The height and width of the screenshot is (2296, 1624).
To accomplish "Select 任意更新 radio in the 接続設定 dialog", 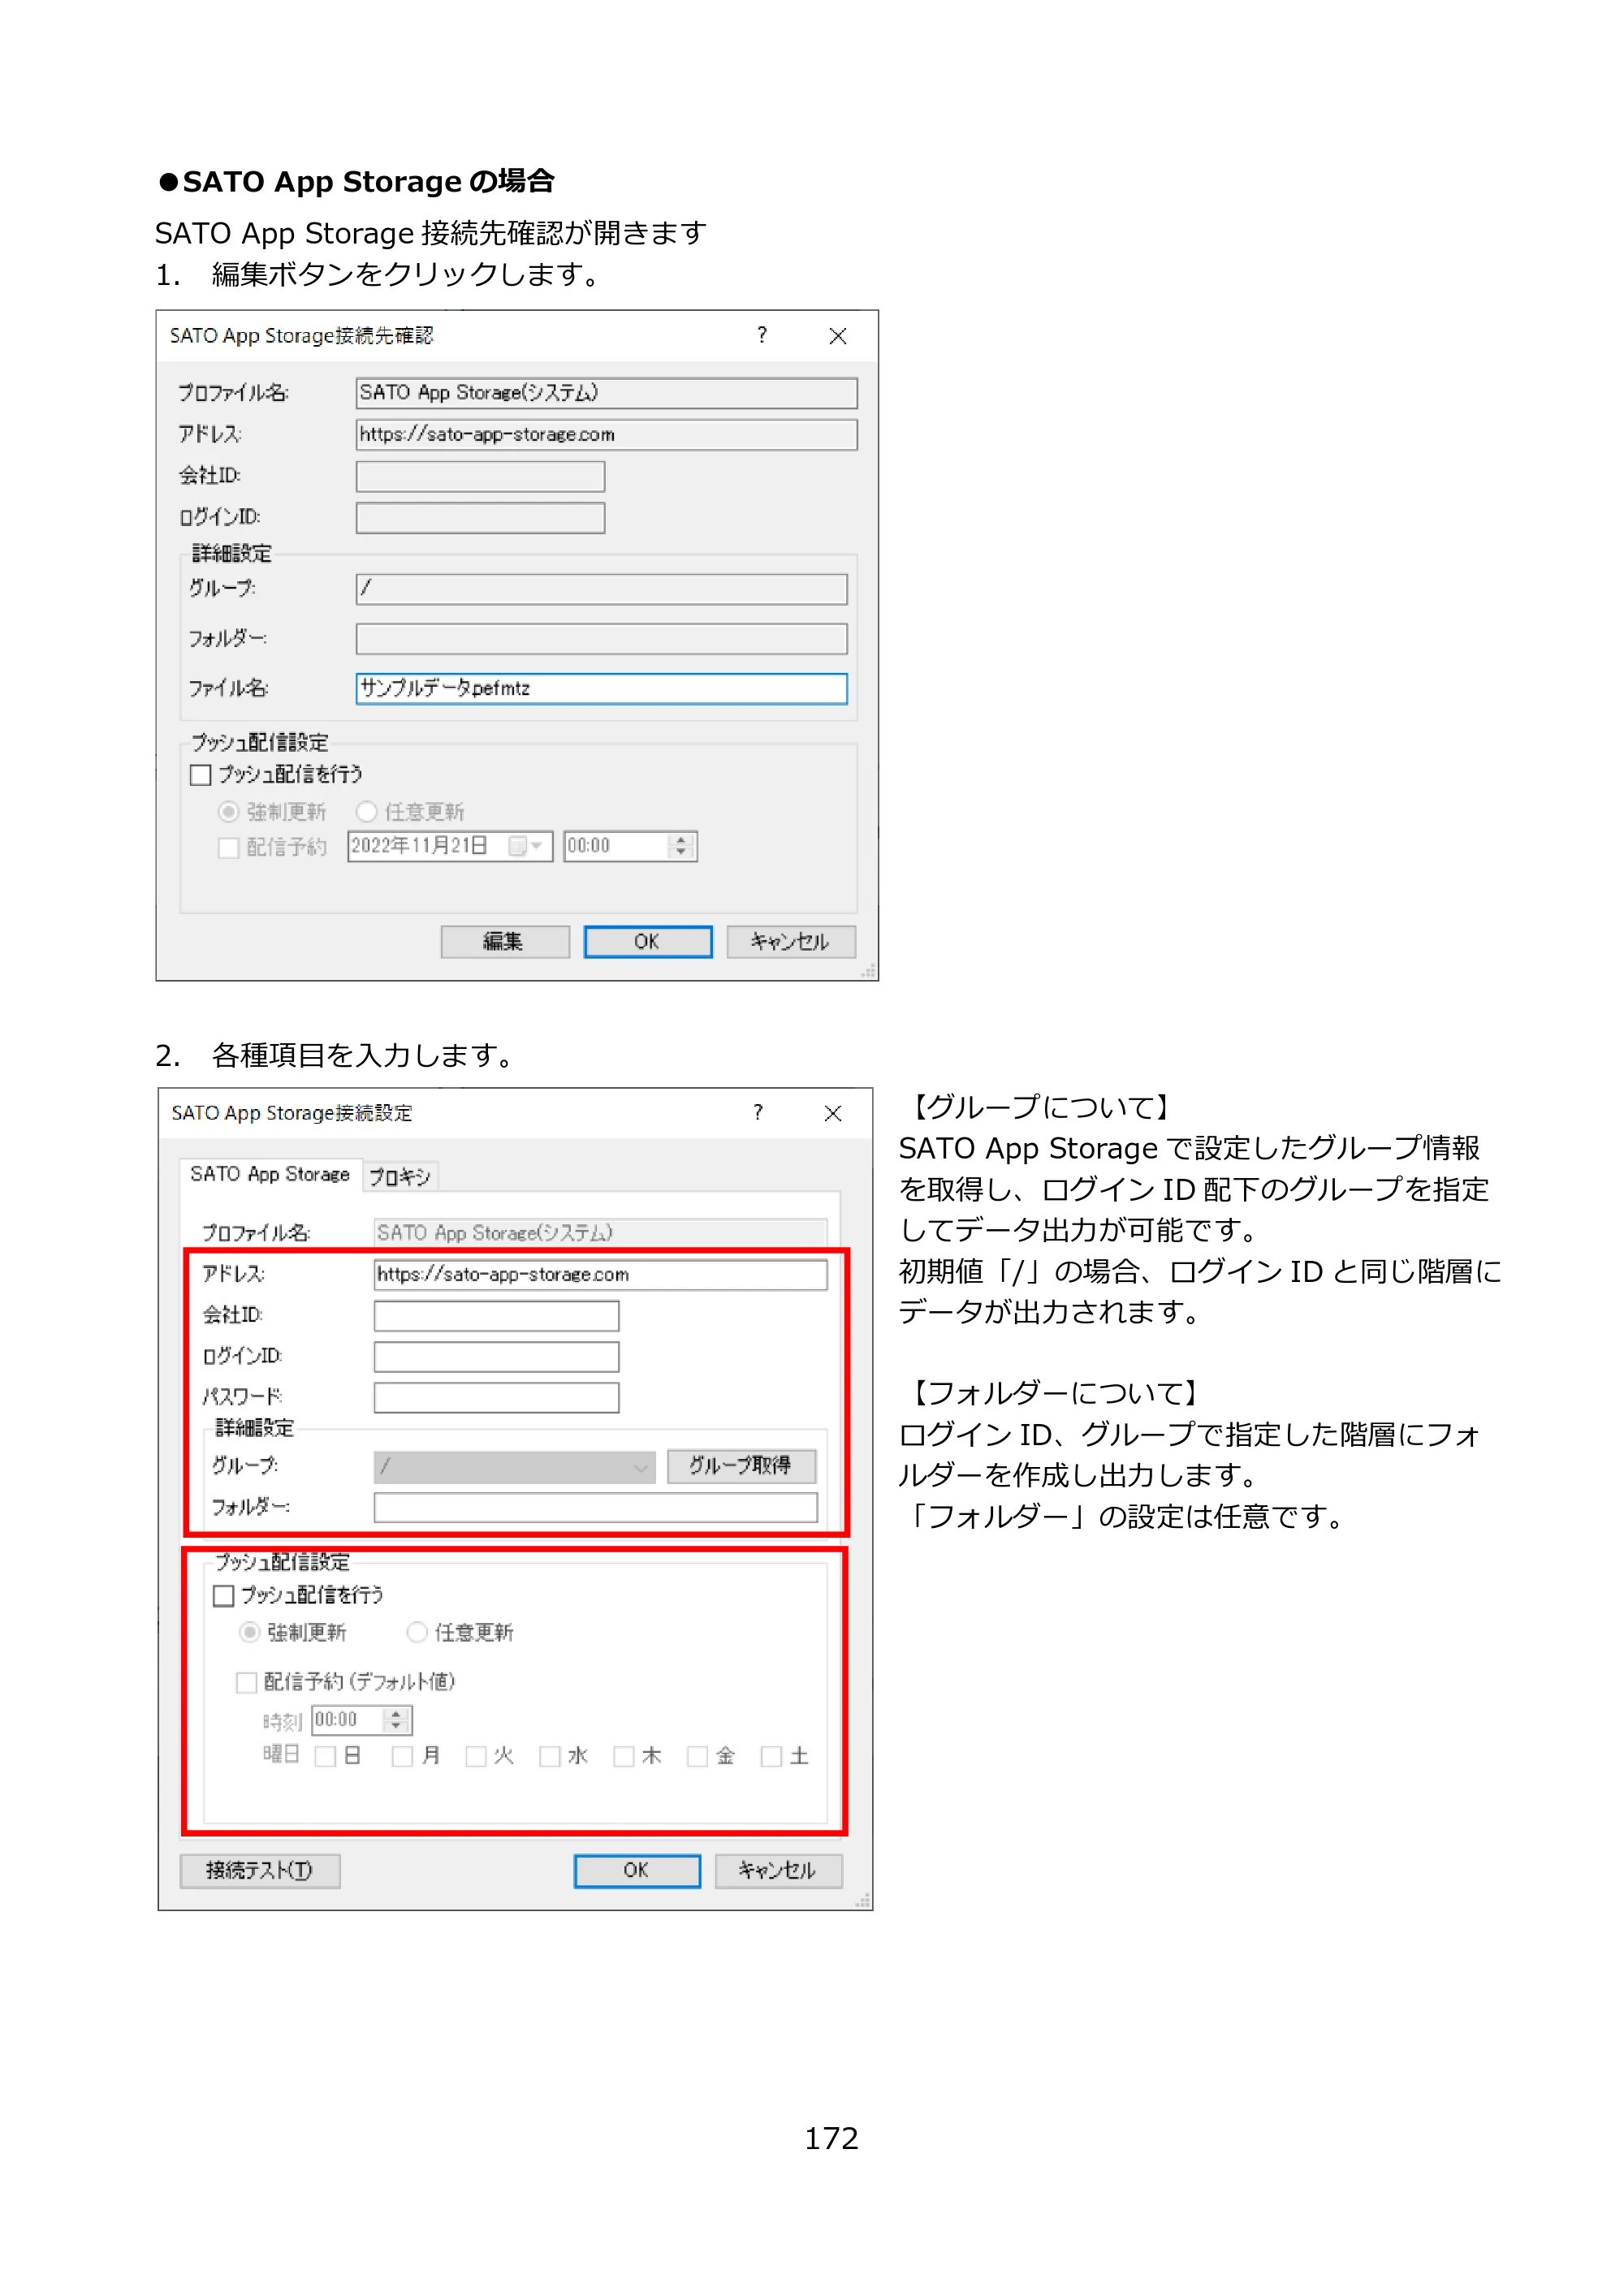I will tap(417, 1632).
